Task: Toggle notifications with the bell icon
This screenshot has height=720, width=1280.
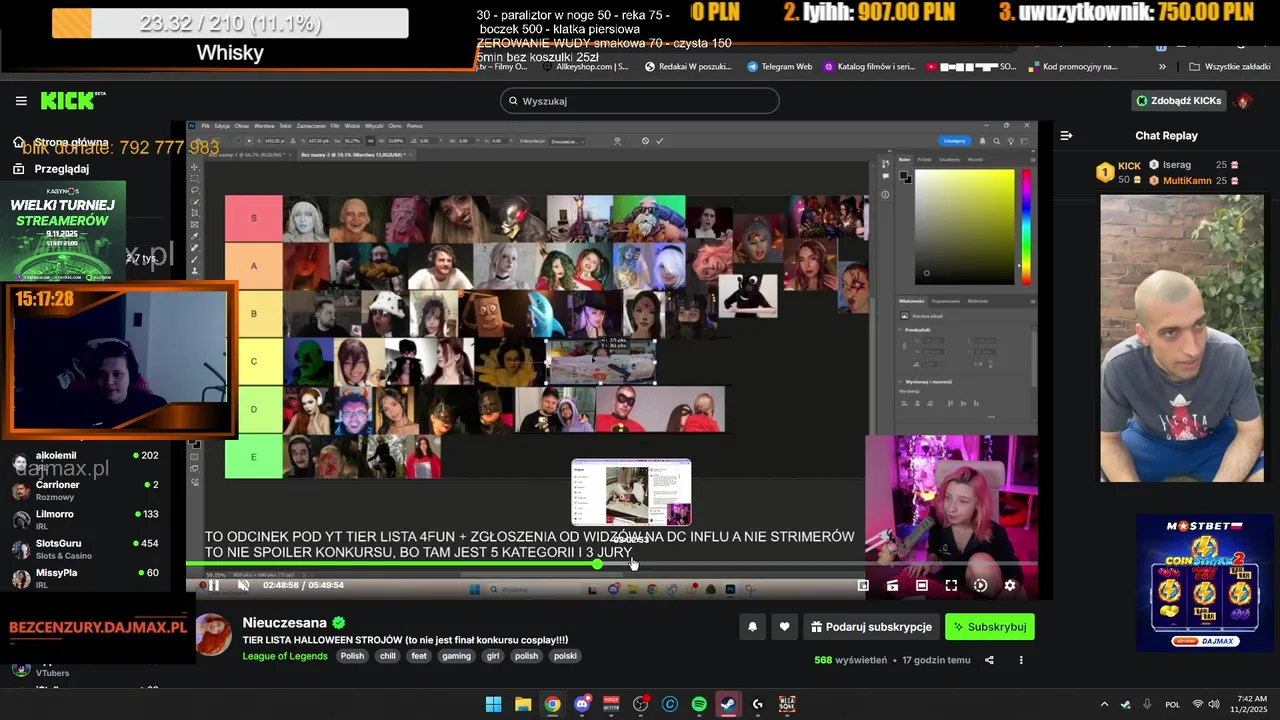Action: coord(752,627)
